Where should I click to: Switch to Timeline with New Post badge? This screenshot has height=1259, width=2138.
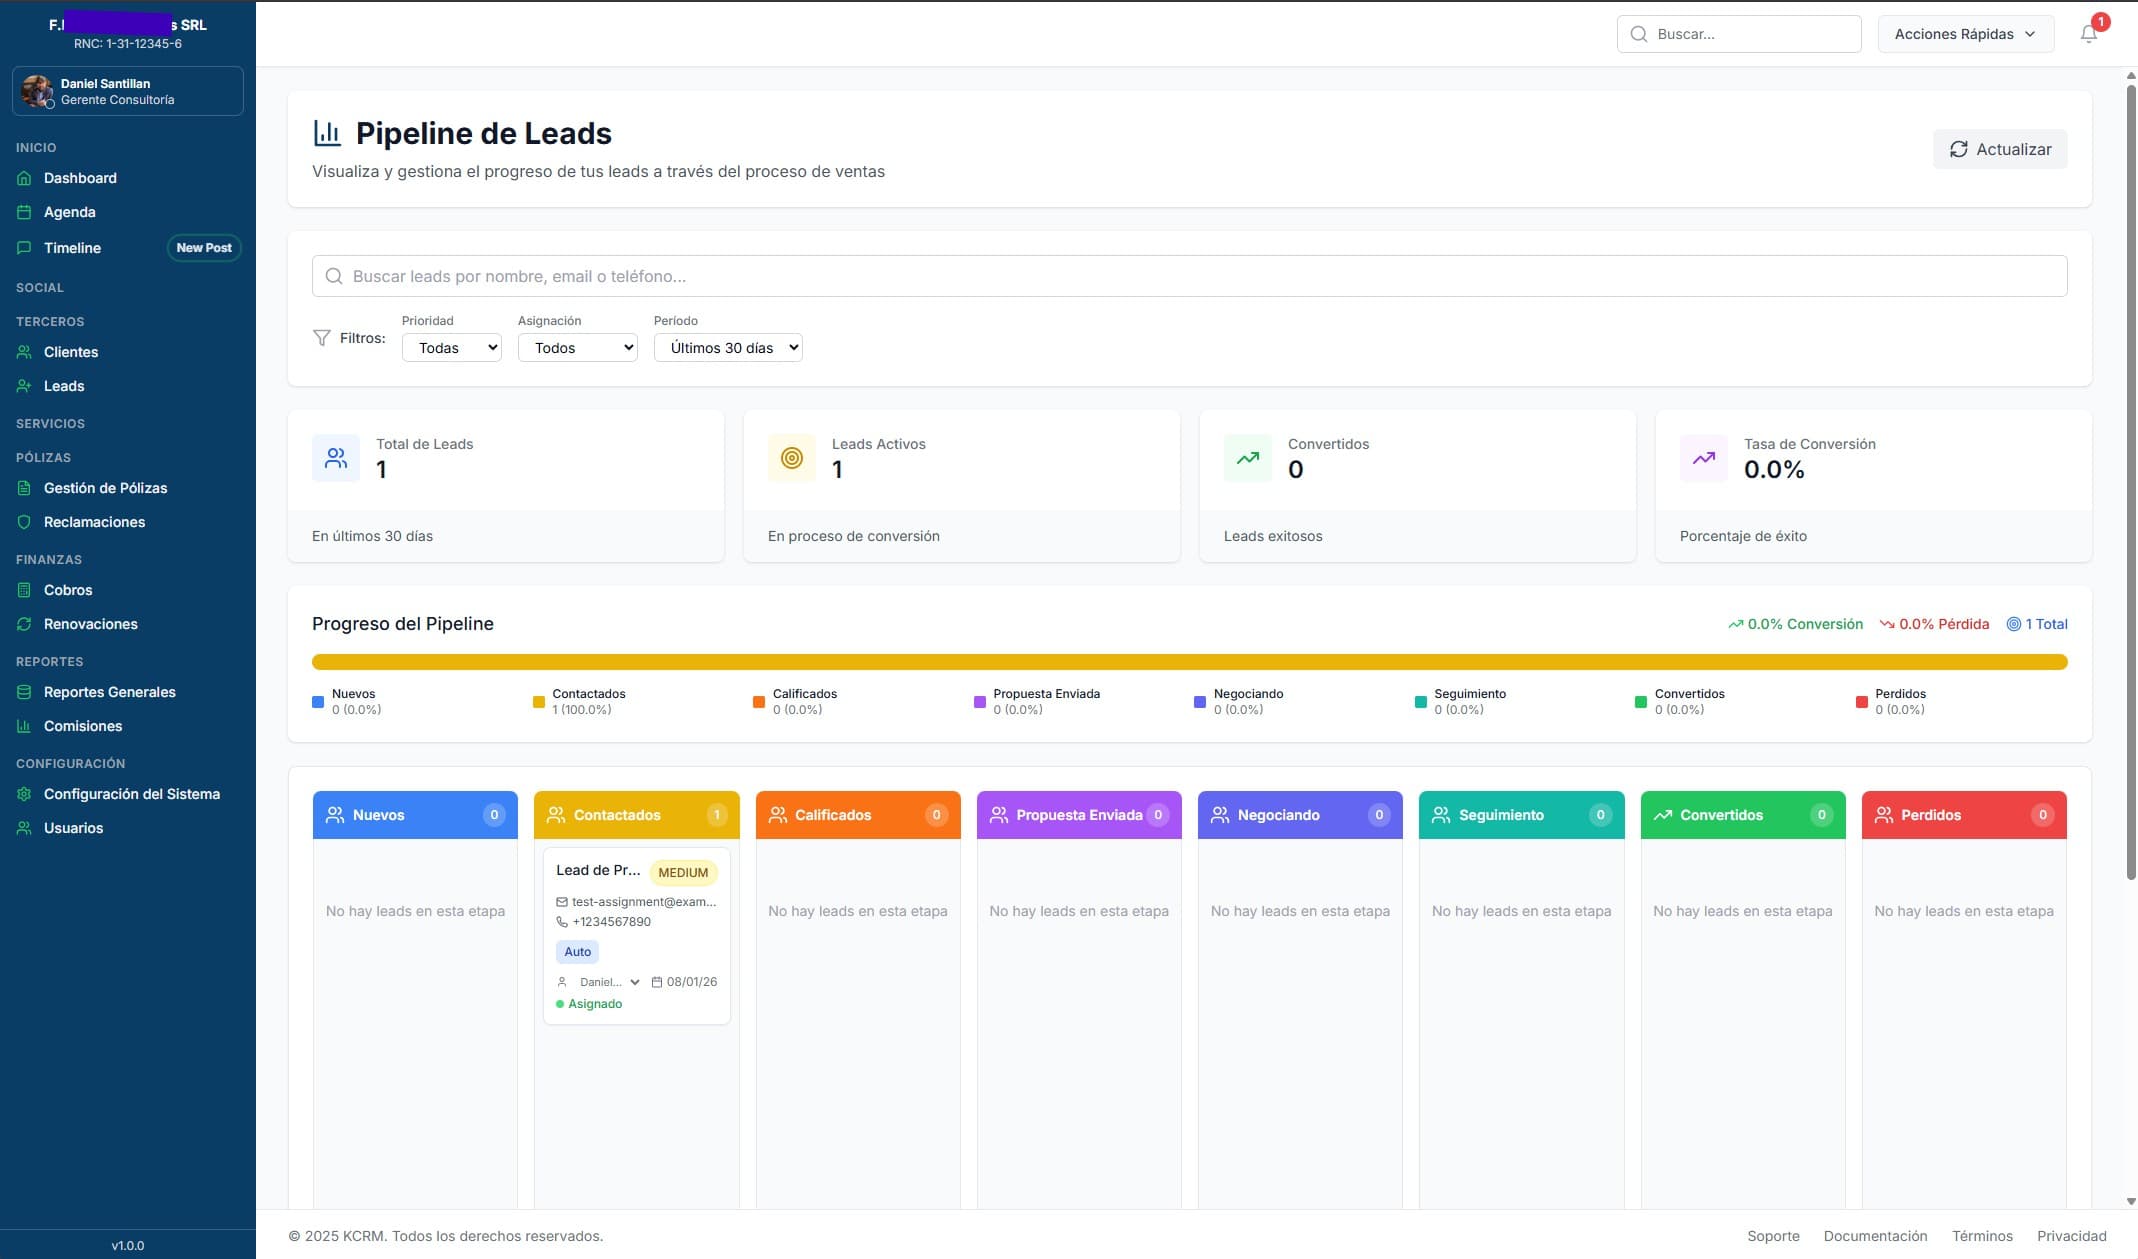(x=72, y=247)
